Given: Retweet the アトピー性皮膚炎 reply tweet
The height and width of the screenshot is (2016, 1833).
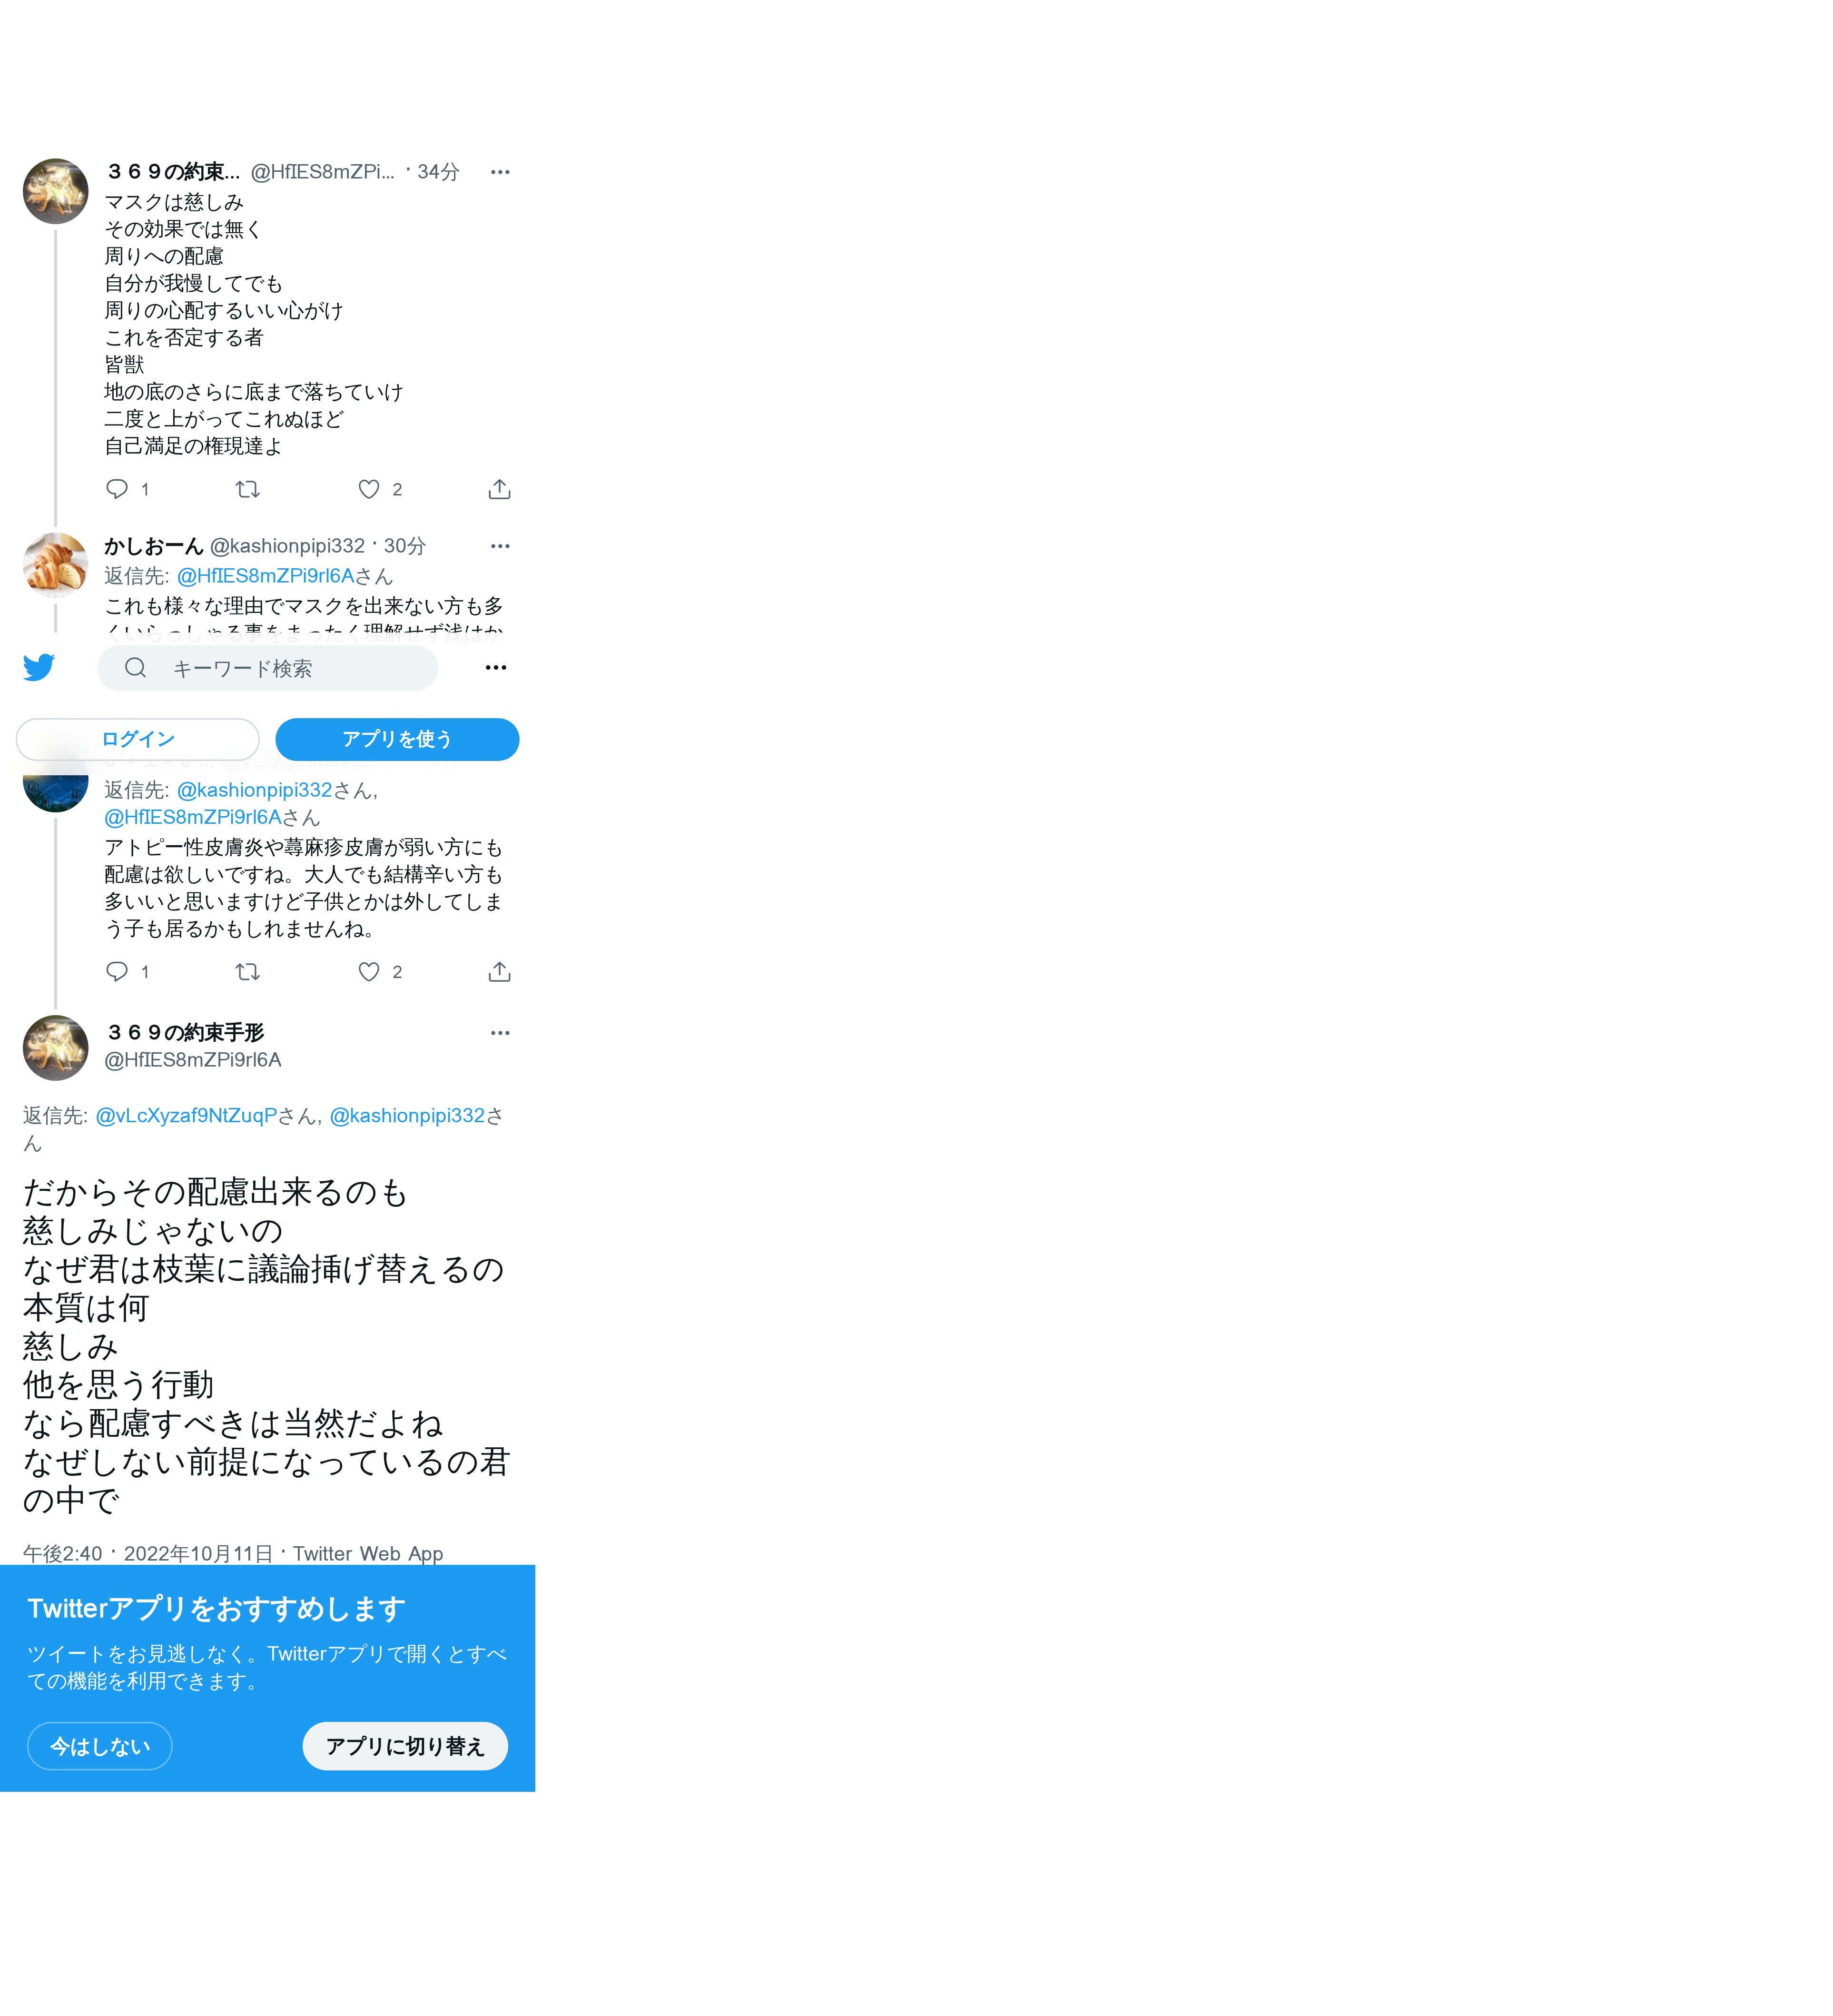Looking at the screenshot, I should pos(247,971).
